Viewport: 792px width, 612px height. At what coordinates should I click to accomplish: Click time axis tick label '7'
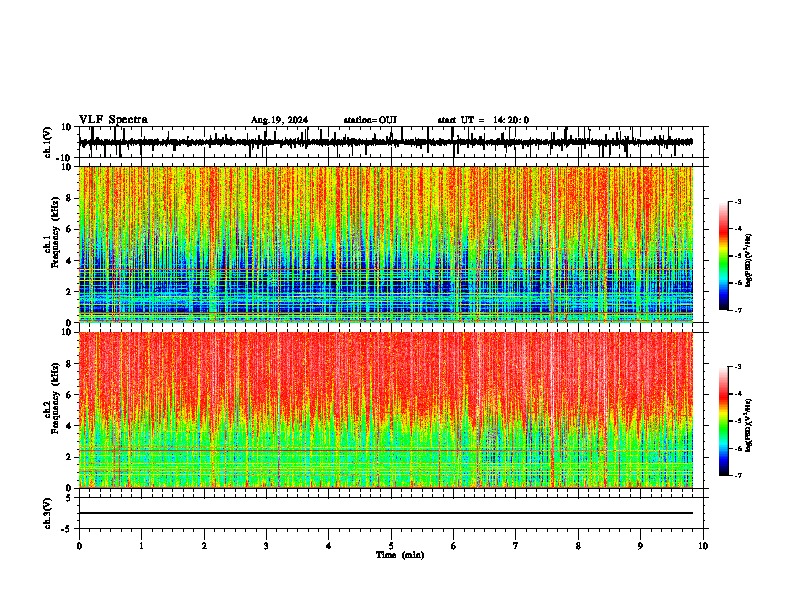pos(516,546)
